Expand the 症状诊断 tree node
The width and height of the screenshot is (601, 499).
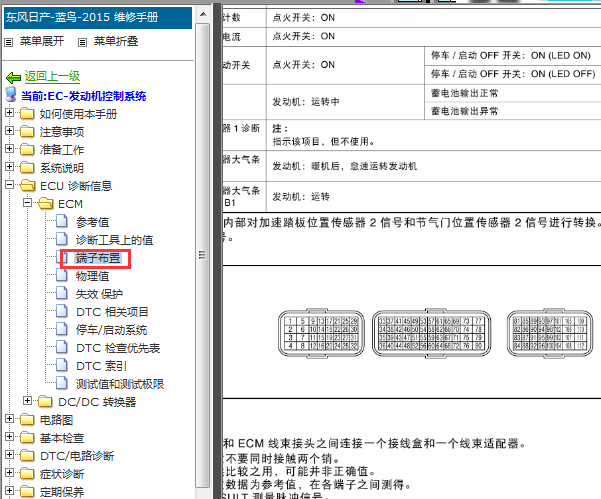point(10,473)
